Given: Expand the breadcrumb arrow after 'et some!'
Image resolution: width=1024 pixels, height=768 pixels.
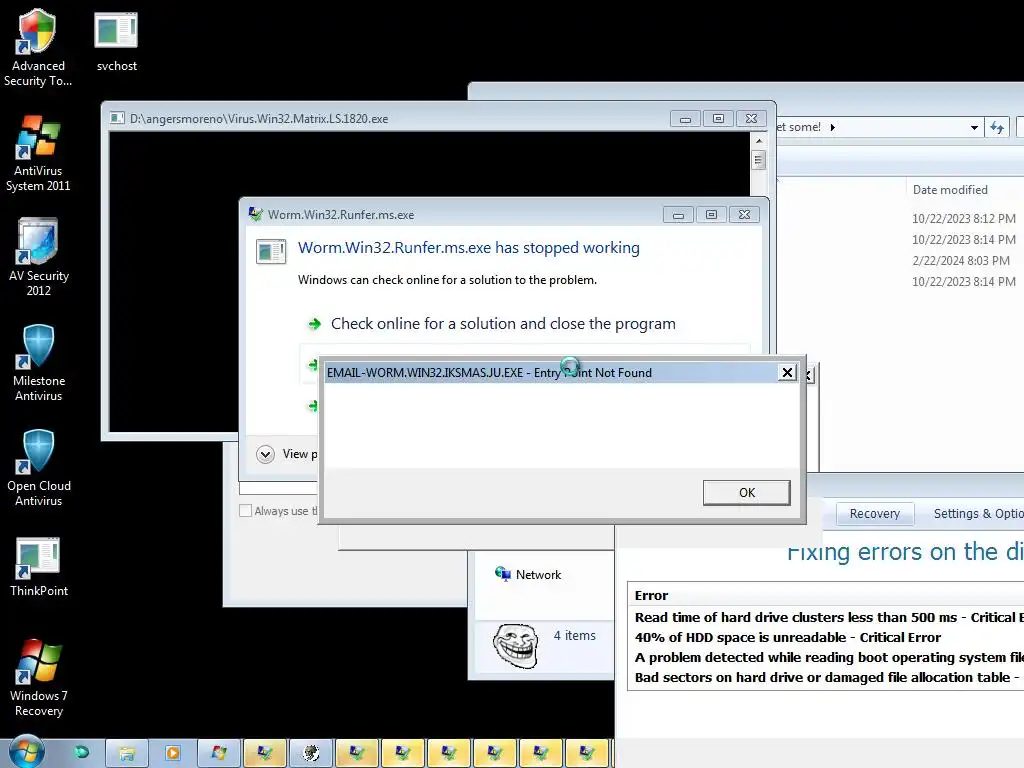Looking at the screenshot, I should pyautogui.click(x=833, y=127).
